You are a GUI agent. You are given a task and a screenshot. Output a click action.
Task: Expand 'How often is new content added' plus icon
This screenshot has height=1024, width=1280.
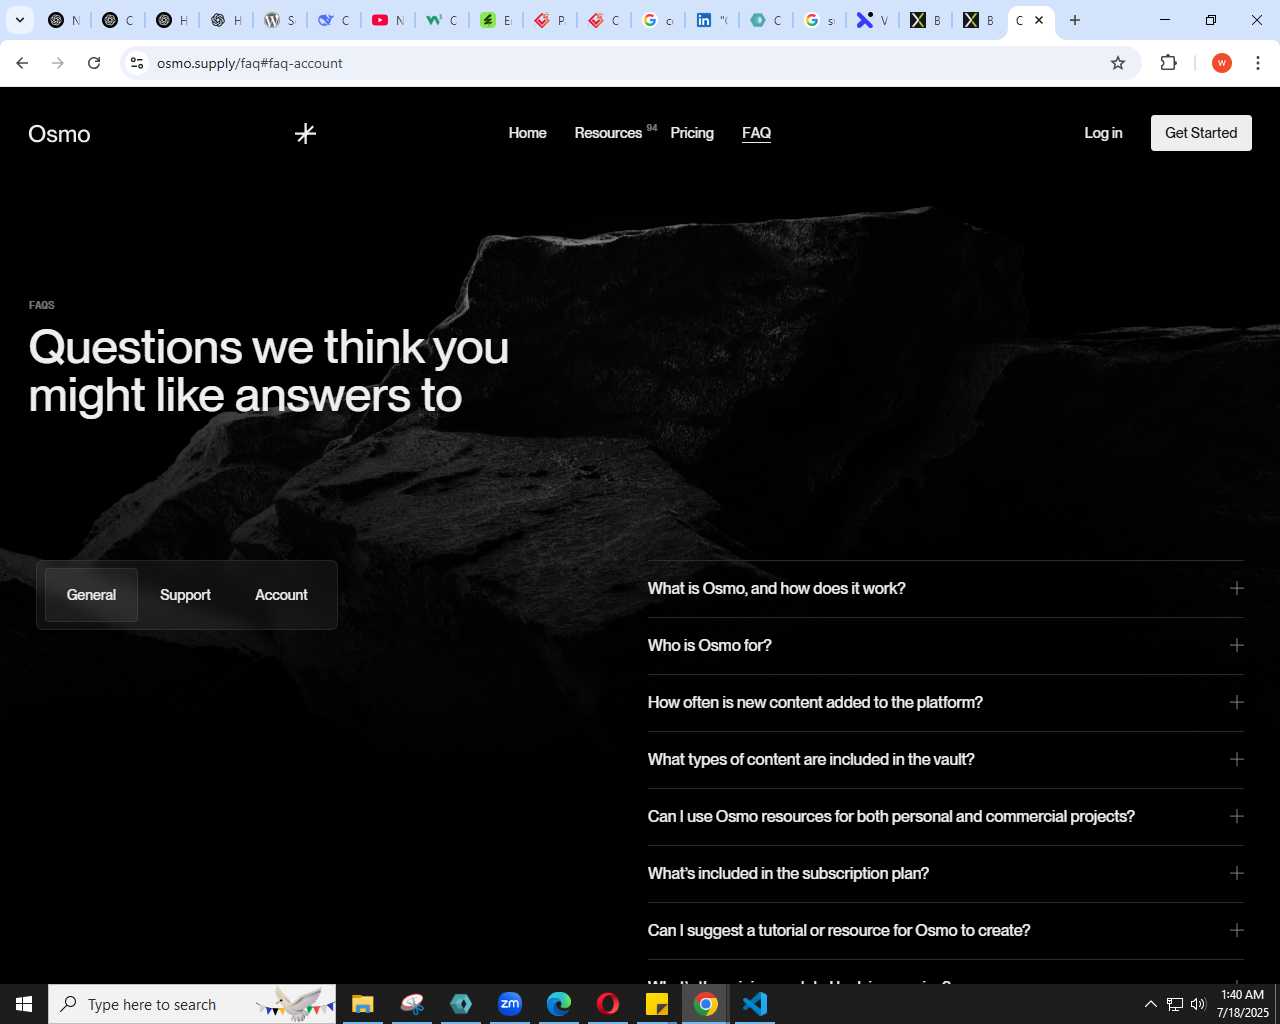tap(1237, 702)
